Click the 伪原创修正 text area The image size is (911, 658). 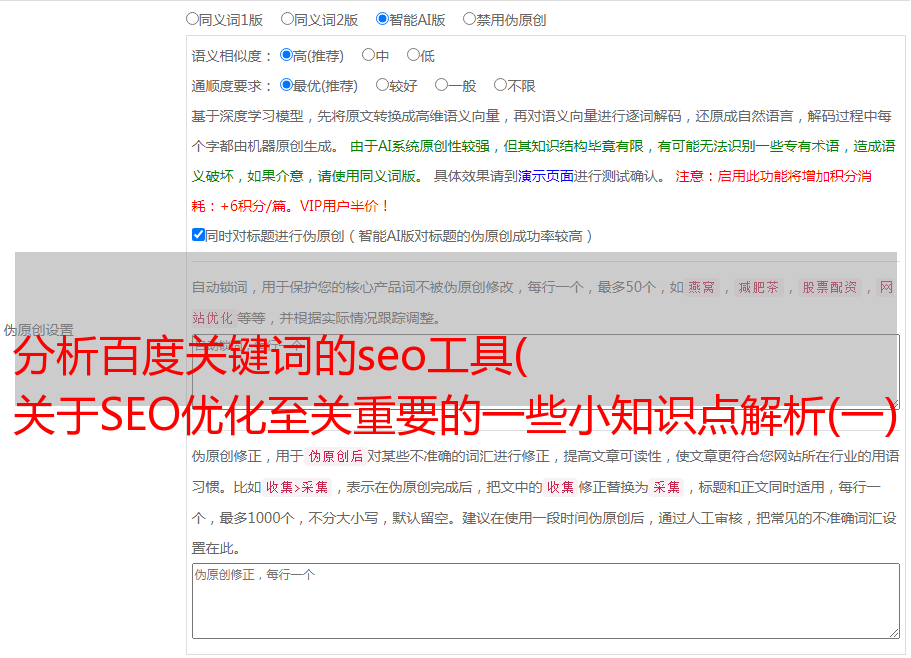[546, 601]
